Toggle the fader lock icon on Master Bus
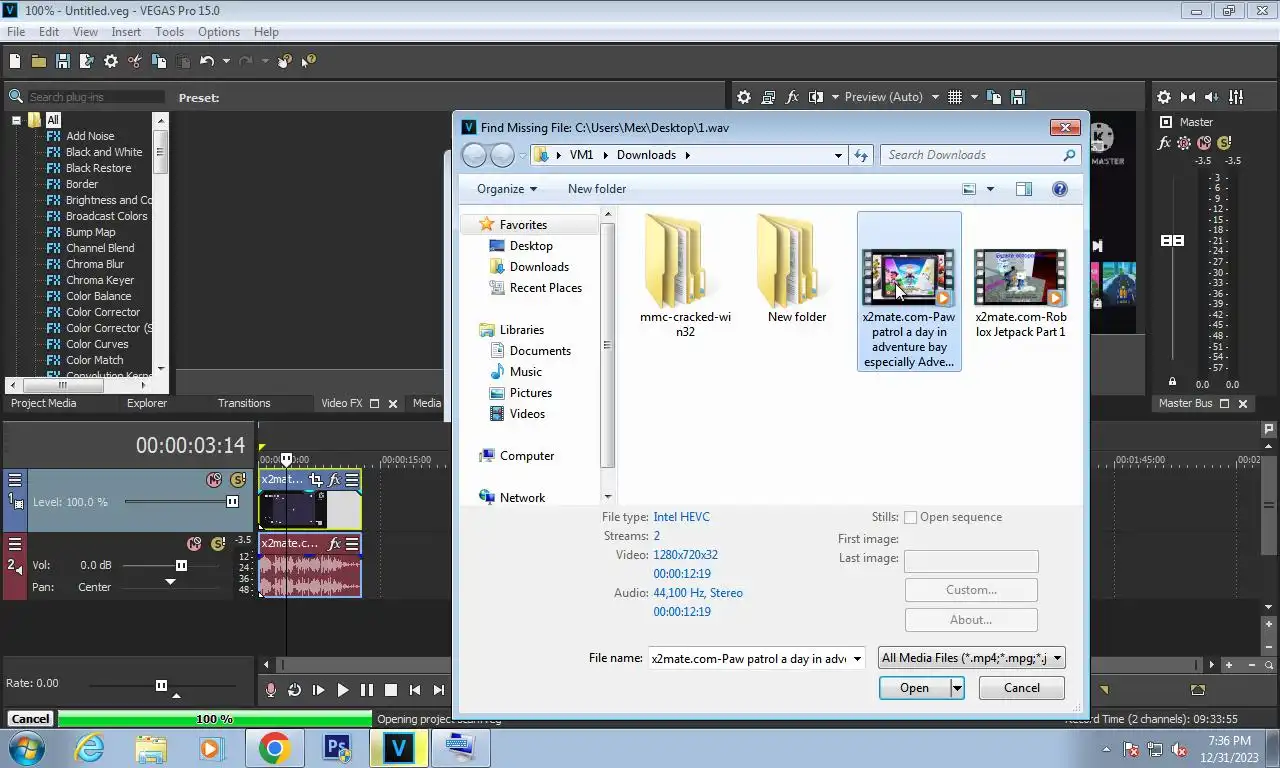 click(1172, 382)
